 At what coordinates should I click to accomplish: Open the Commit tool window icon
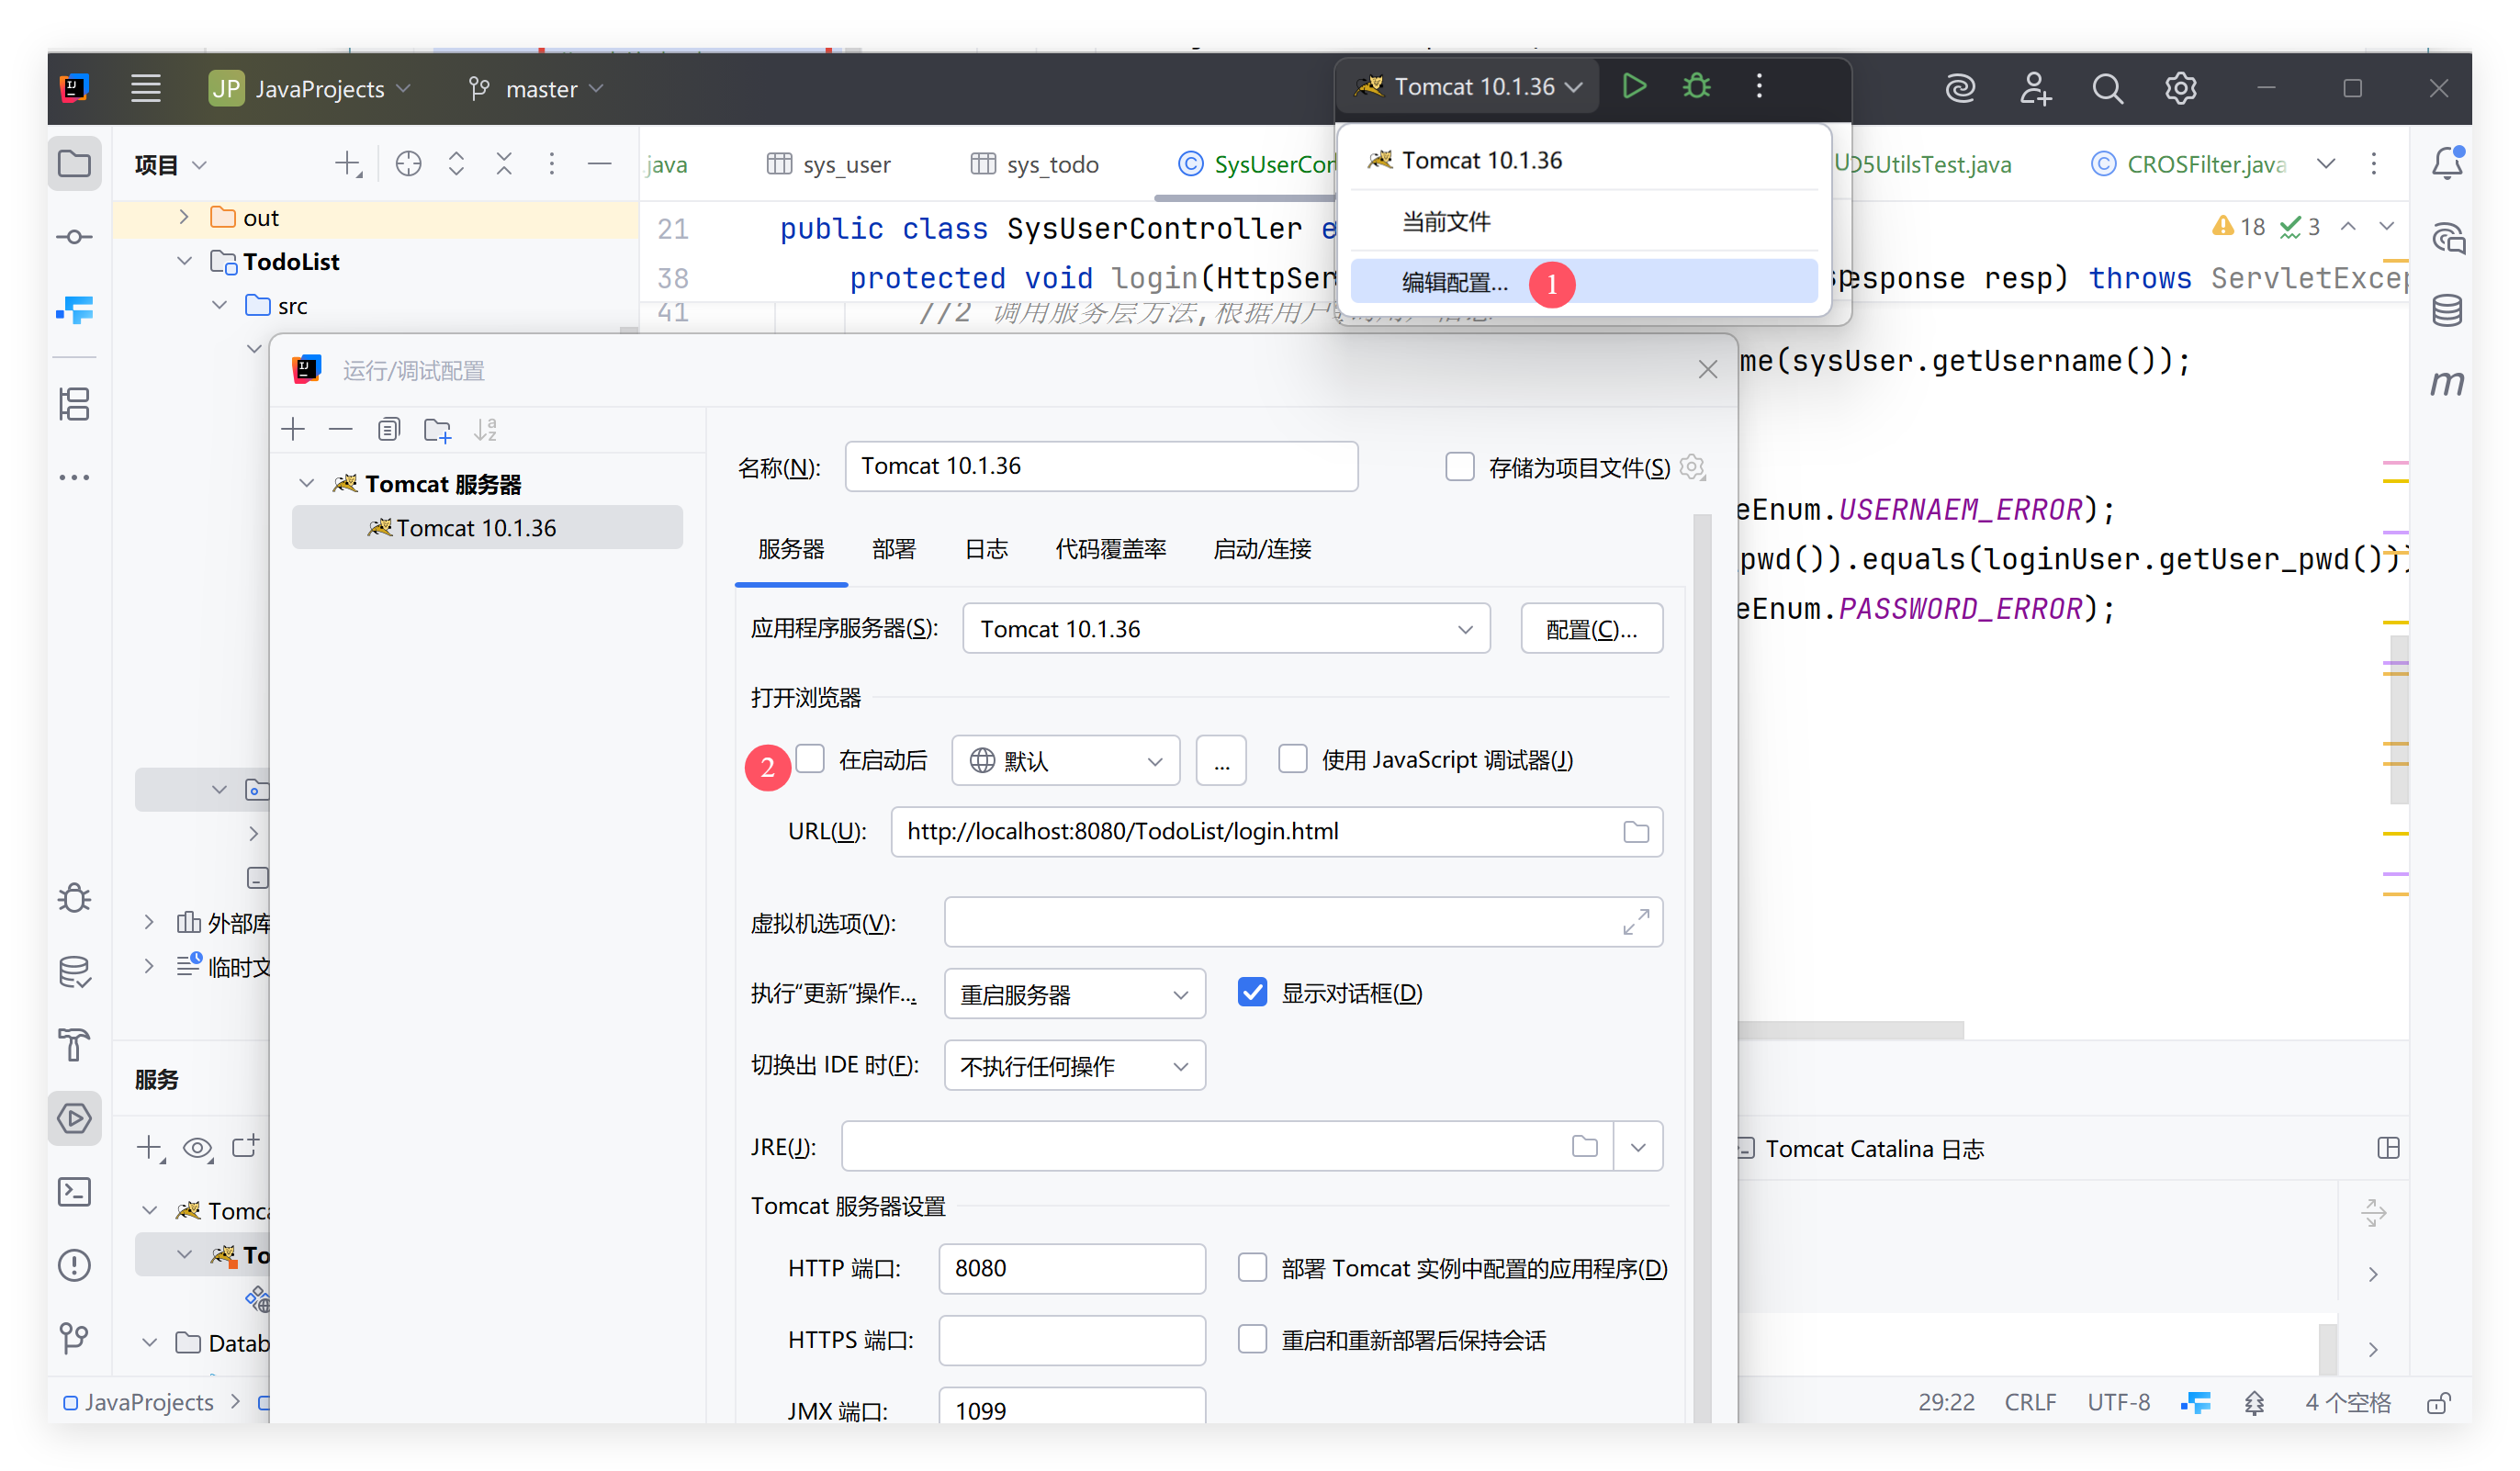[75, 237]
